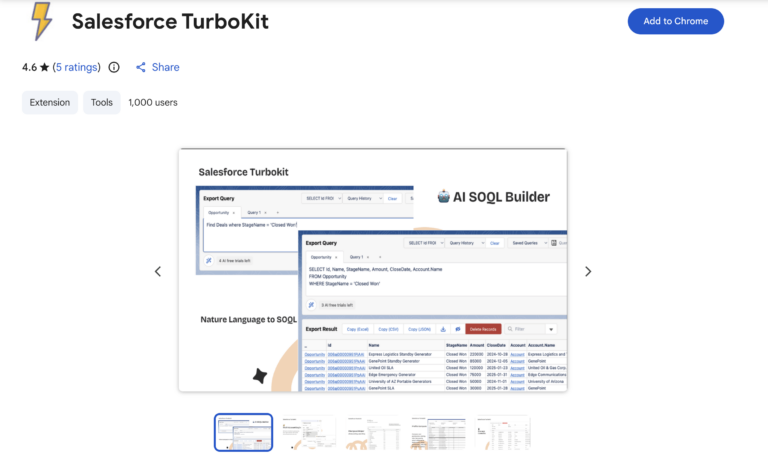Select the fifth screenshot thumbnail
This screenshot has width=768, height=456.
point(503,432)
